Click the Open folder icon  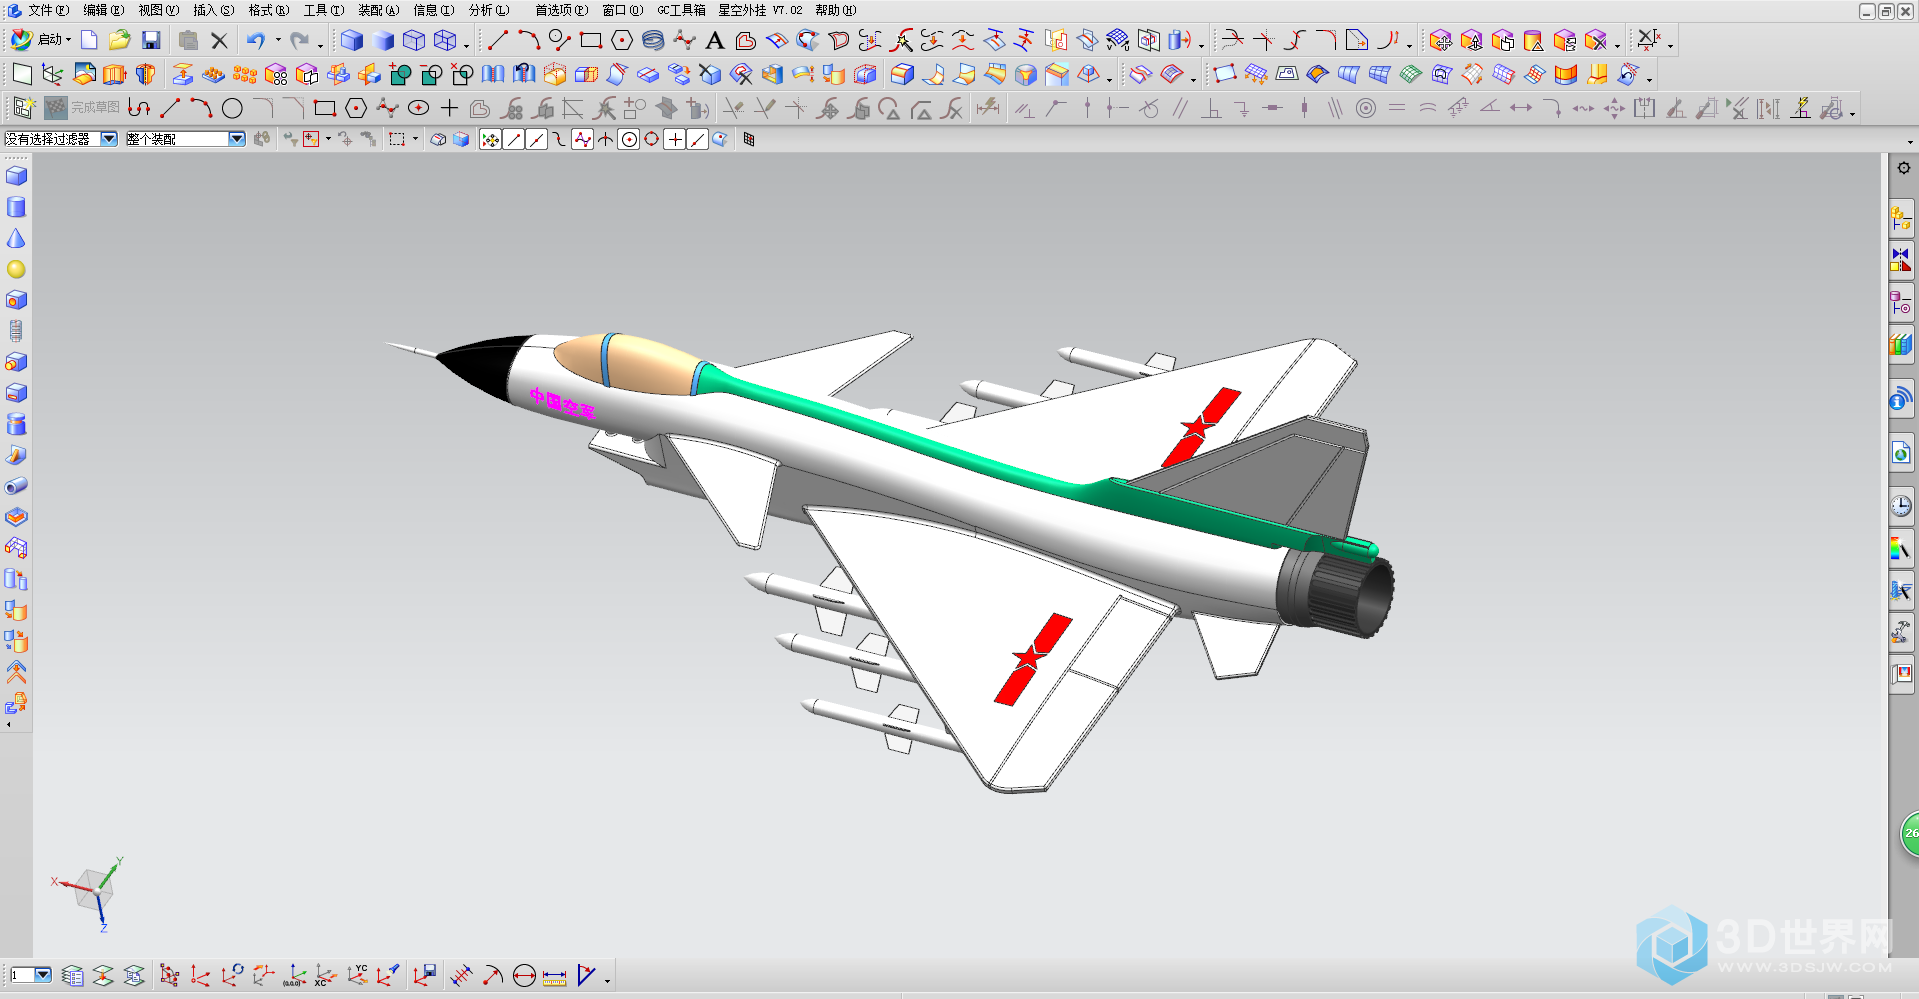click(x=120, y=40)
